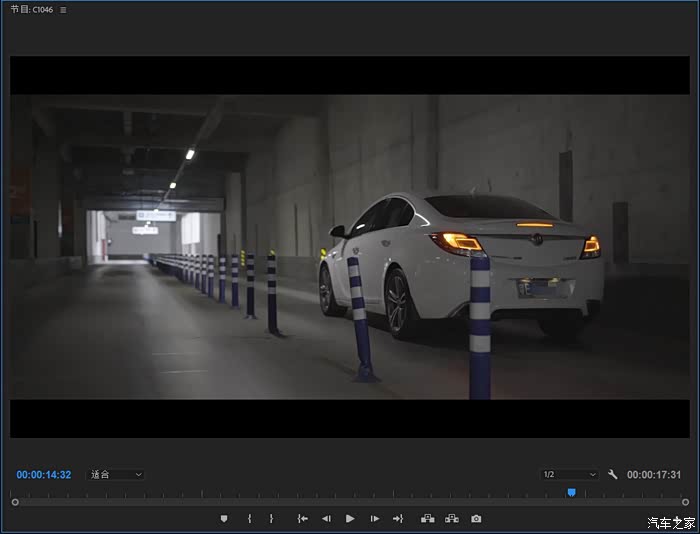Image resolution: width=700 pixels, height=534 pixels.
Task: Step forward one frame
Action: pos(375,518)
